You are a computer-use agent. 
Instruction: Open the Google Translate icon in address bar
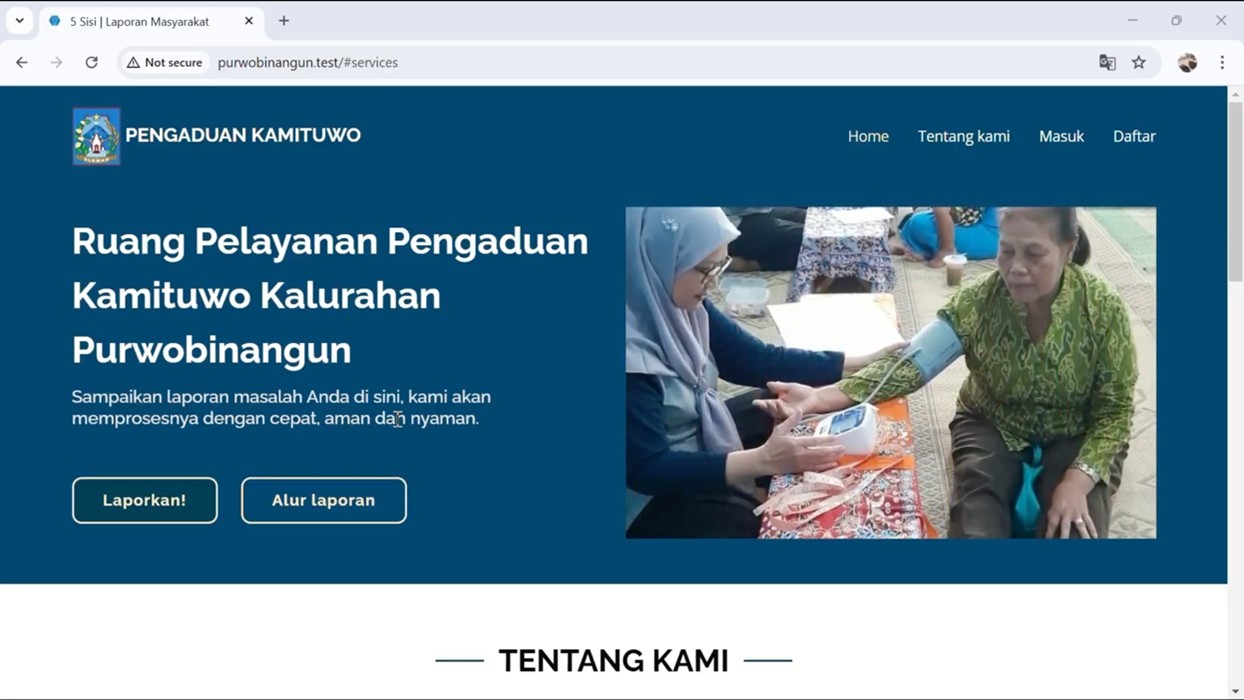click(1107, 62)
